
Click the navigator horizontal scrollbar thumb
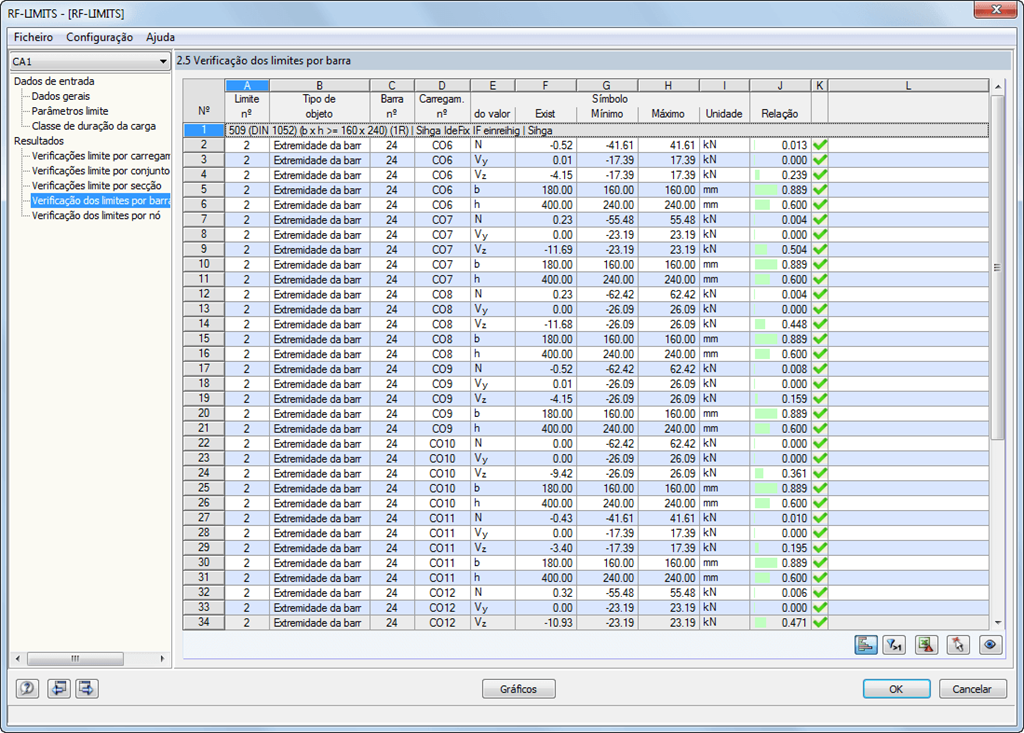75,659
